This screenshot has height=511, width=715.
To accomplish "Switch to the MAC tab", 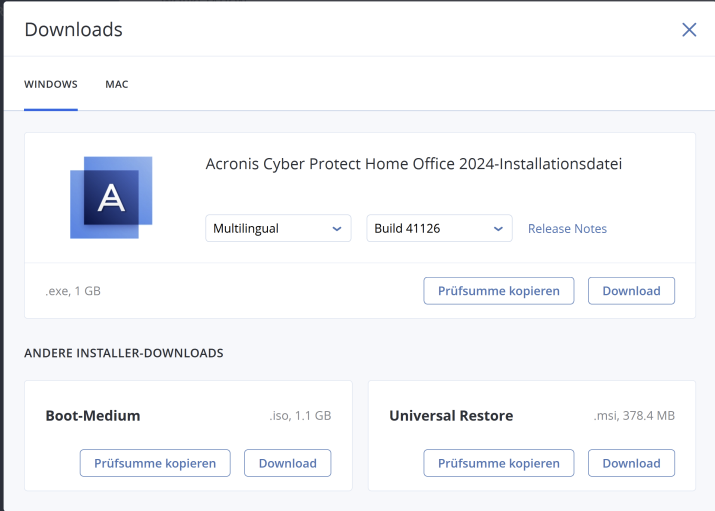I will [117, 84].
